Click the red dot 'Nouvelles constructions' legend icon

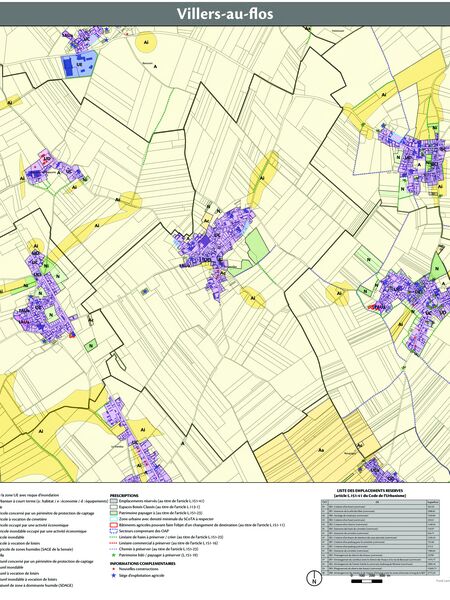click(113, 569)
